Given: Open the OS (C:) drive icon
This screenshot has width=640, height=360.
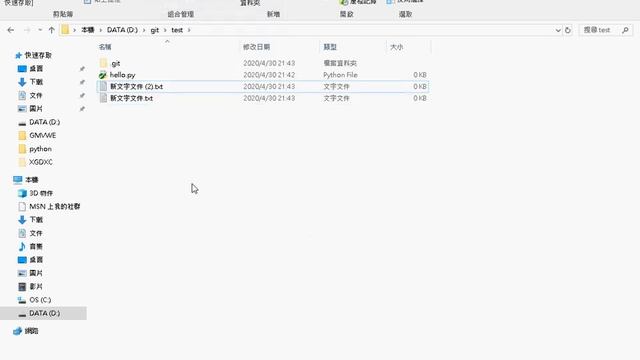Looking at the screenshot, I should pos(22,300).
